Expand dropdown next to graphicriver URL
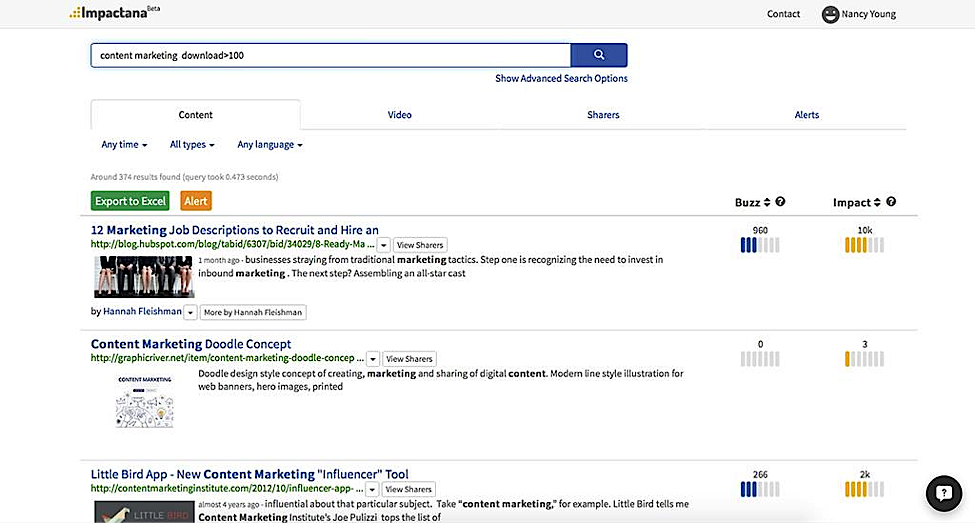 [372, 359]
